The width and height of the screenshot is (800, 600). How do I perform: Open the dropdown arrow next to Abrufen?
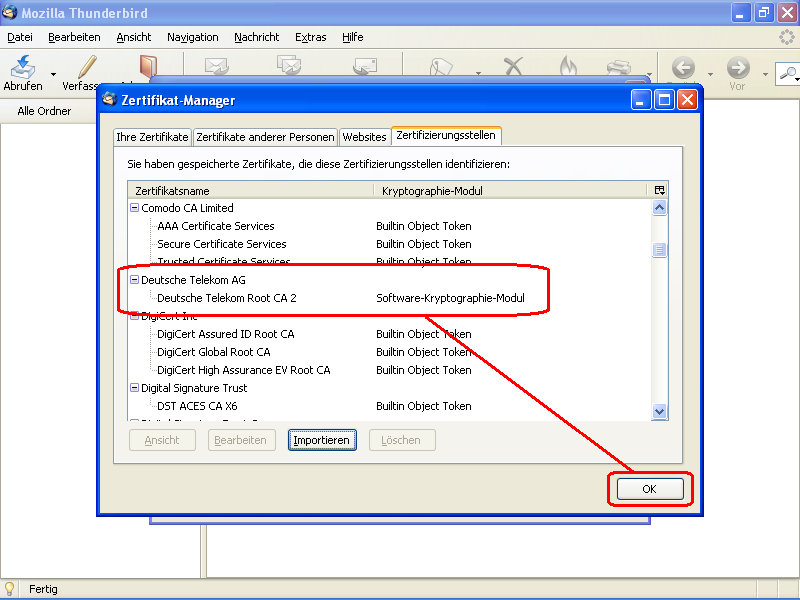coord(53,74)
